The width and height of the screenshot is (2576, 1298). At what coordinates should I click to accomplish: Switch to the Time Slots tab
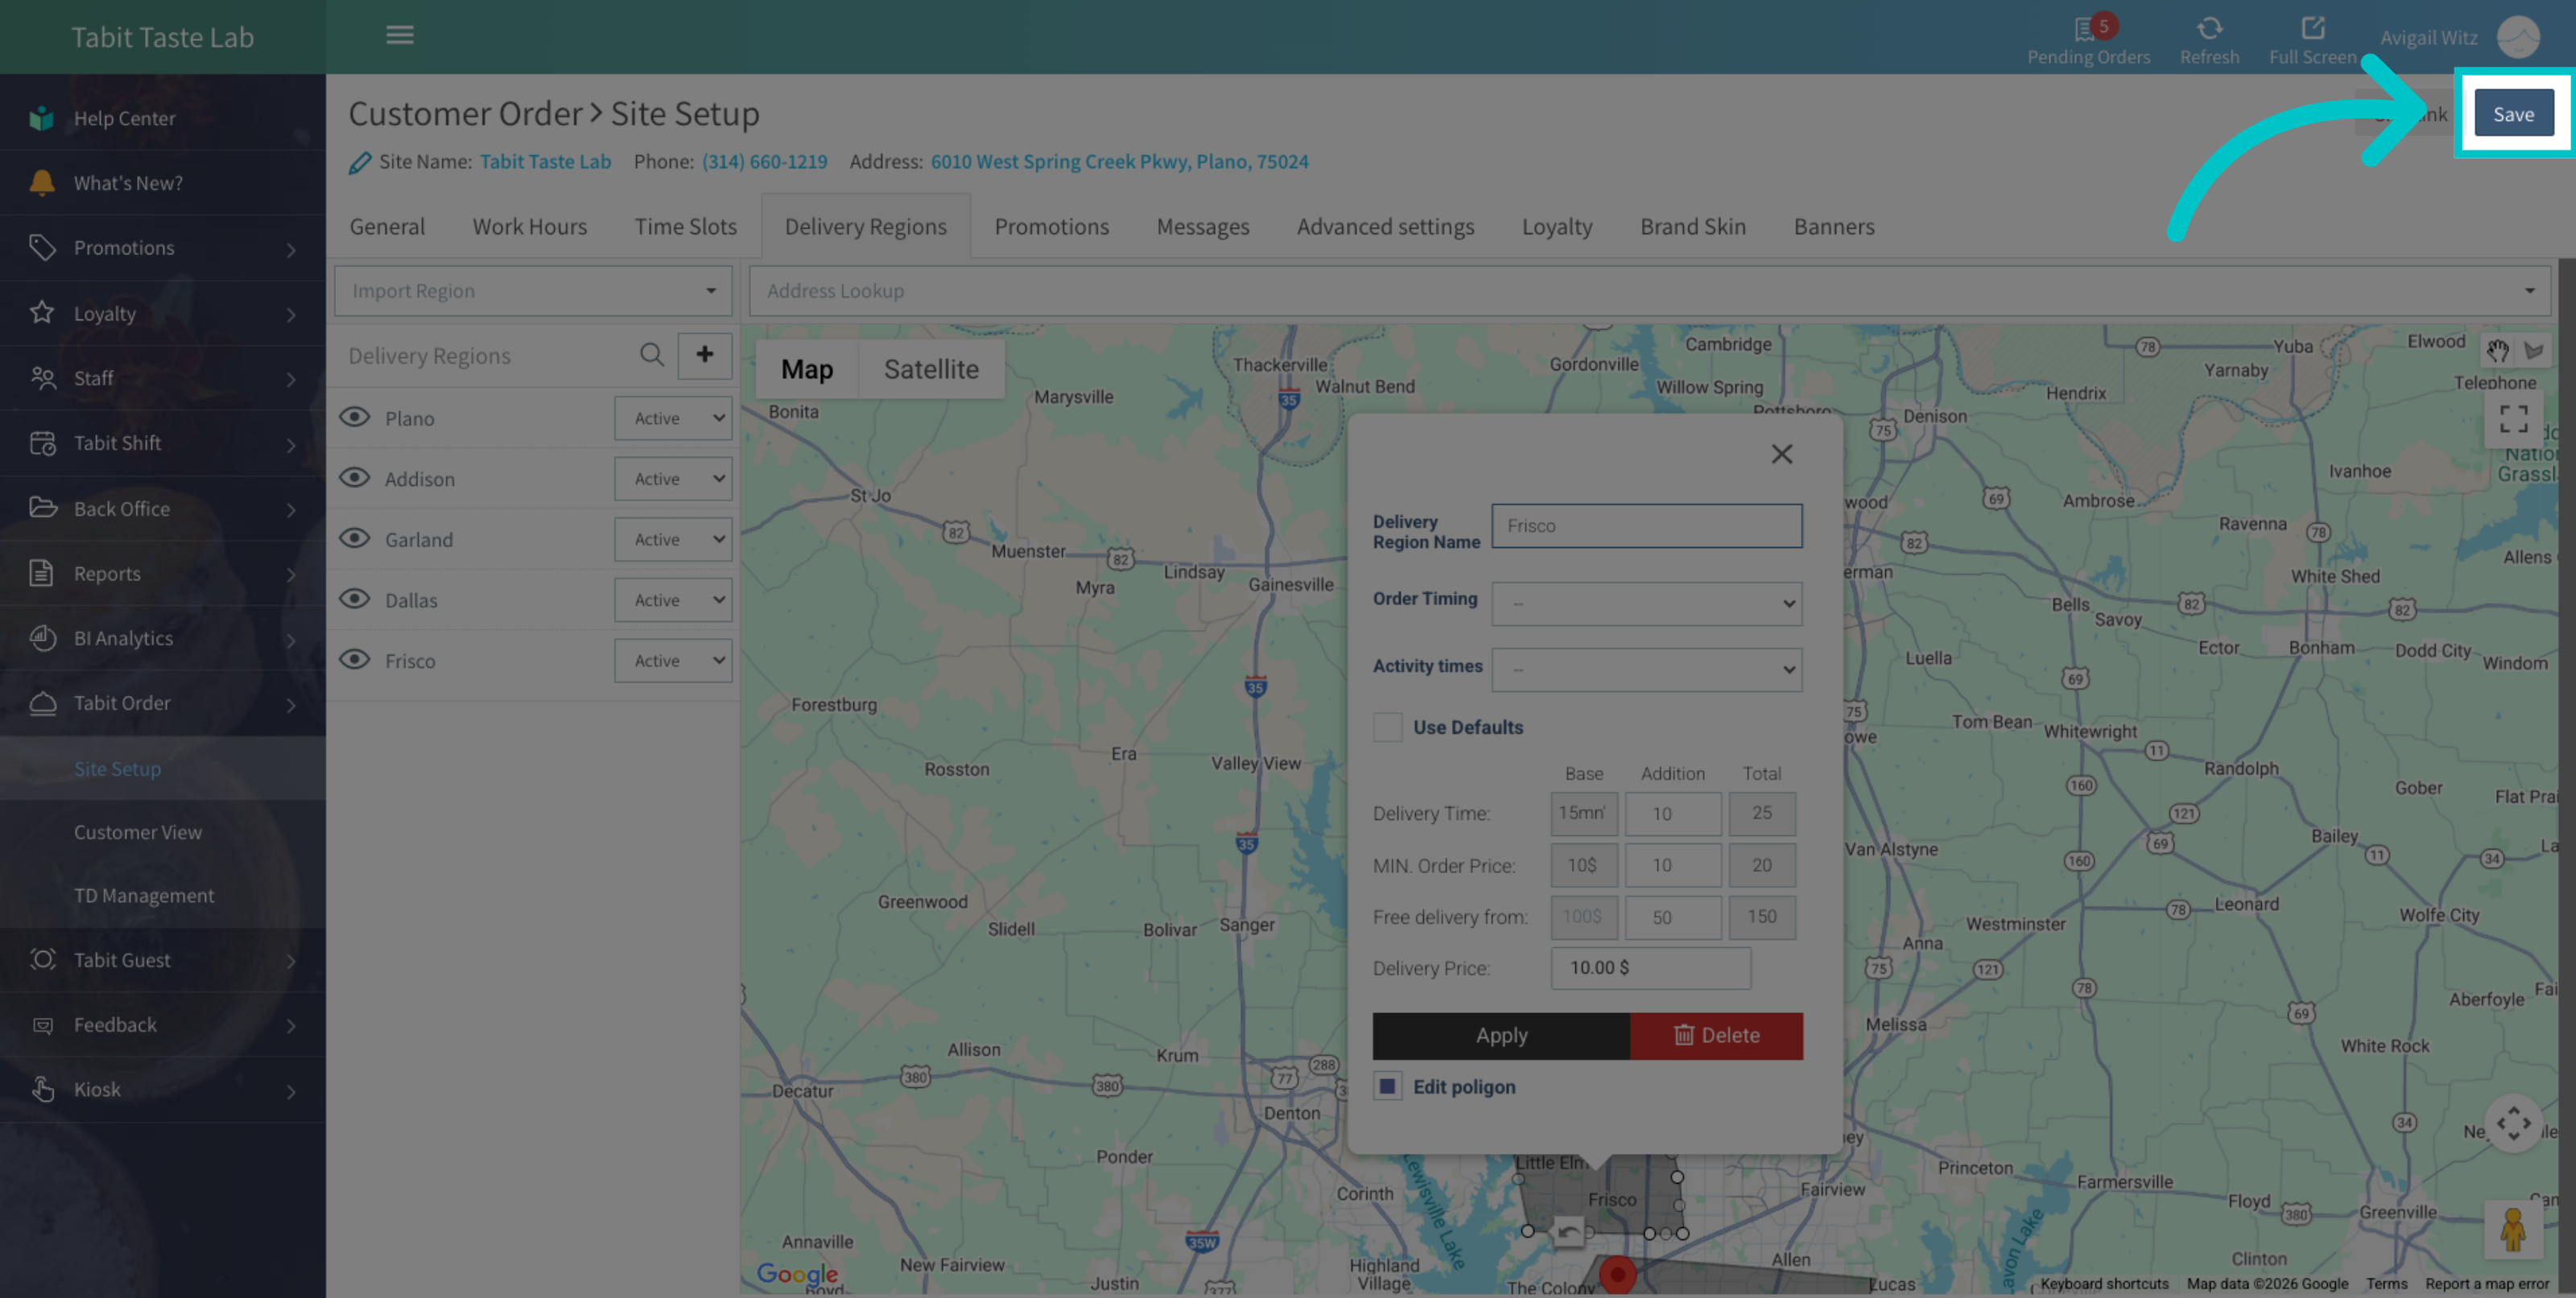click(685, 227)
